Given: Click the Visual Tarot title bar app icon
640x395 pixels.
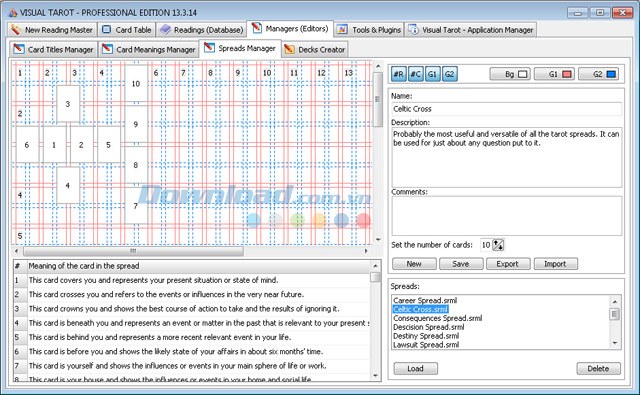Looking at the screenshot, I should coord(13,13).
